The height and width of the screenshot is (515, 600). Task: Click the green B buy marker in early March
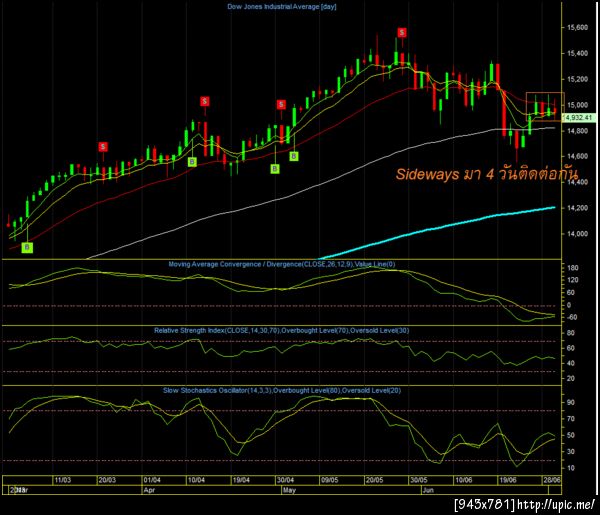[27, 248]
